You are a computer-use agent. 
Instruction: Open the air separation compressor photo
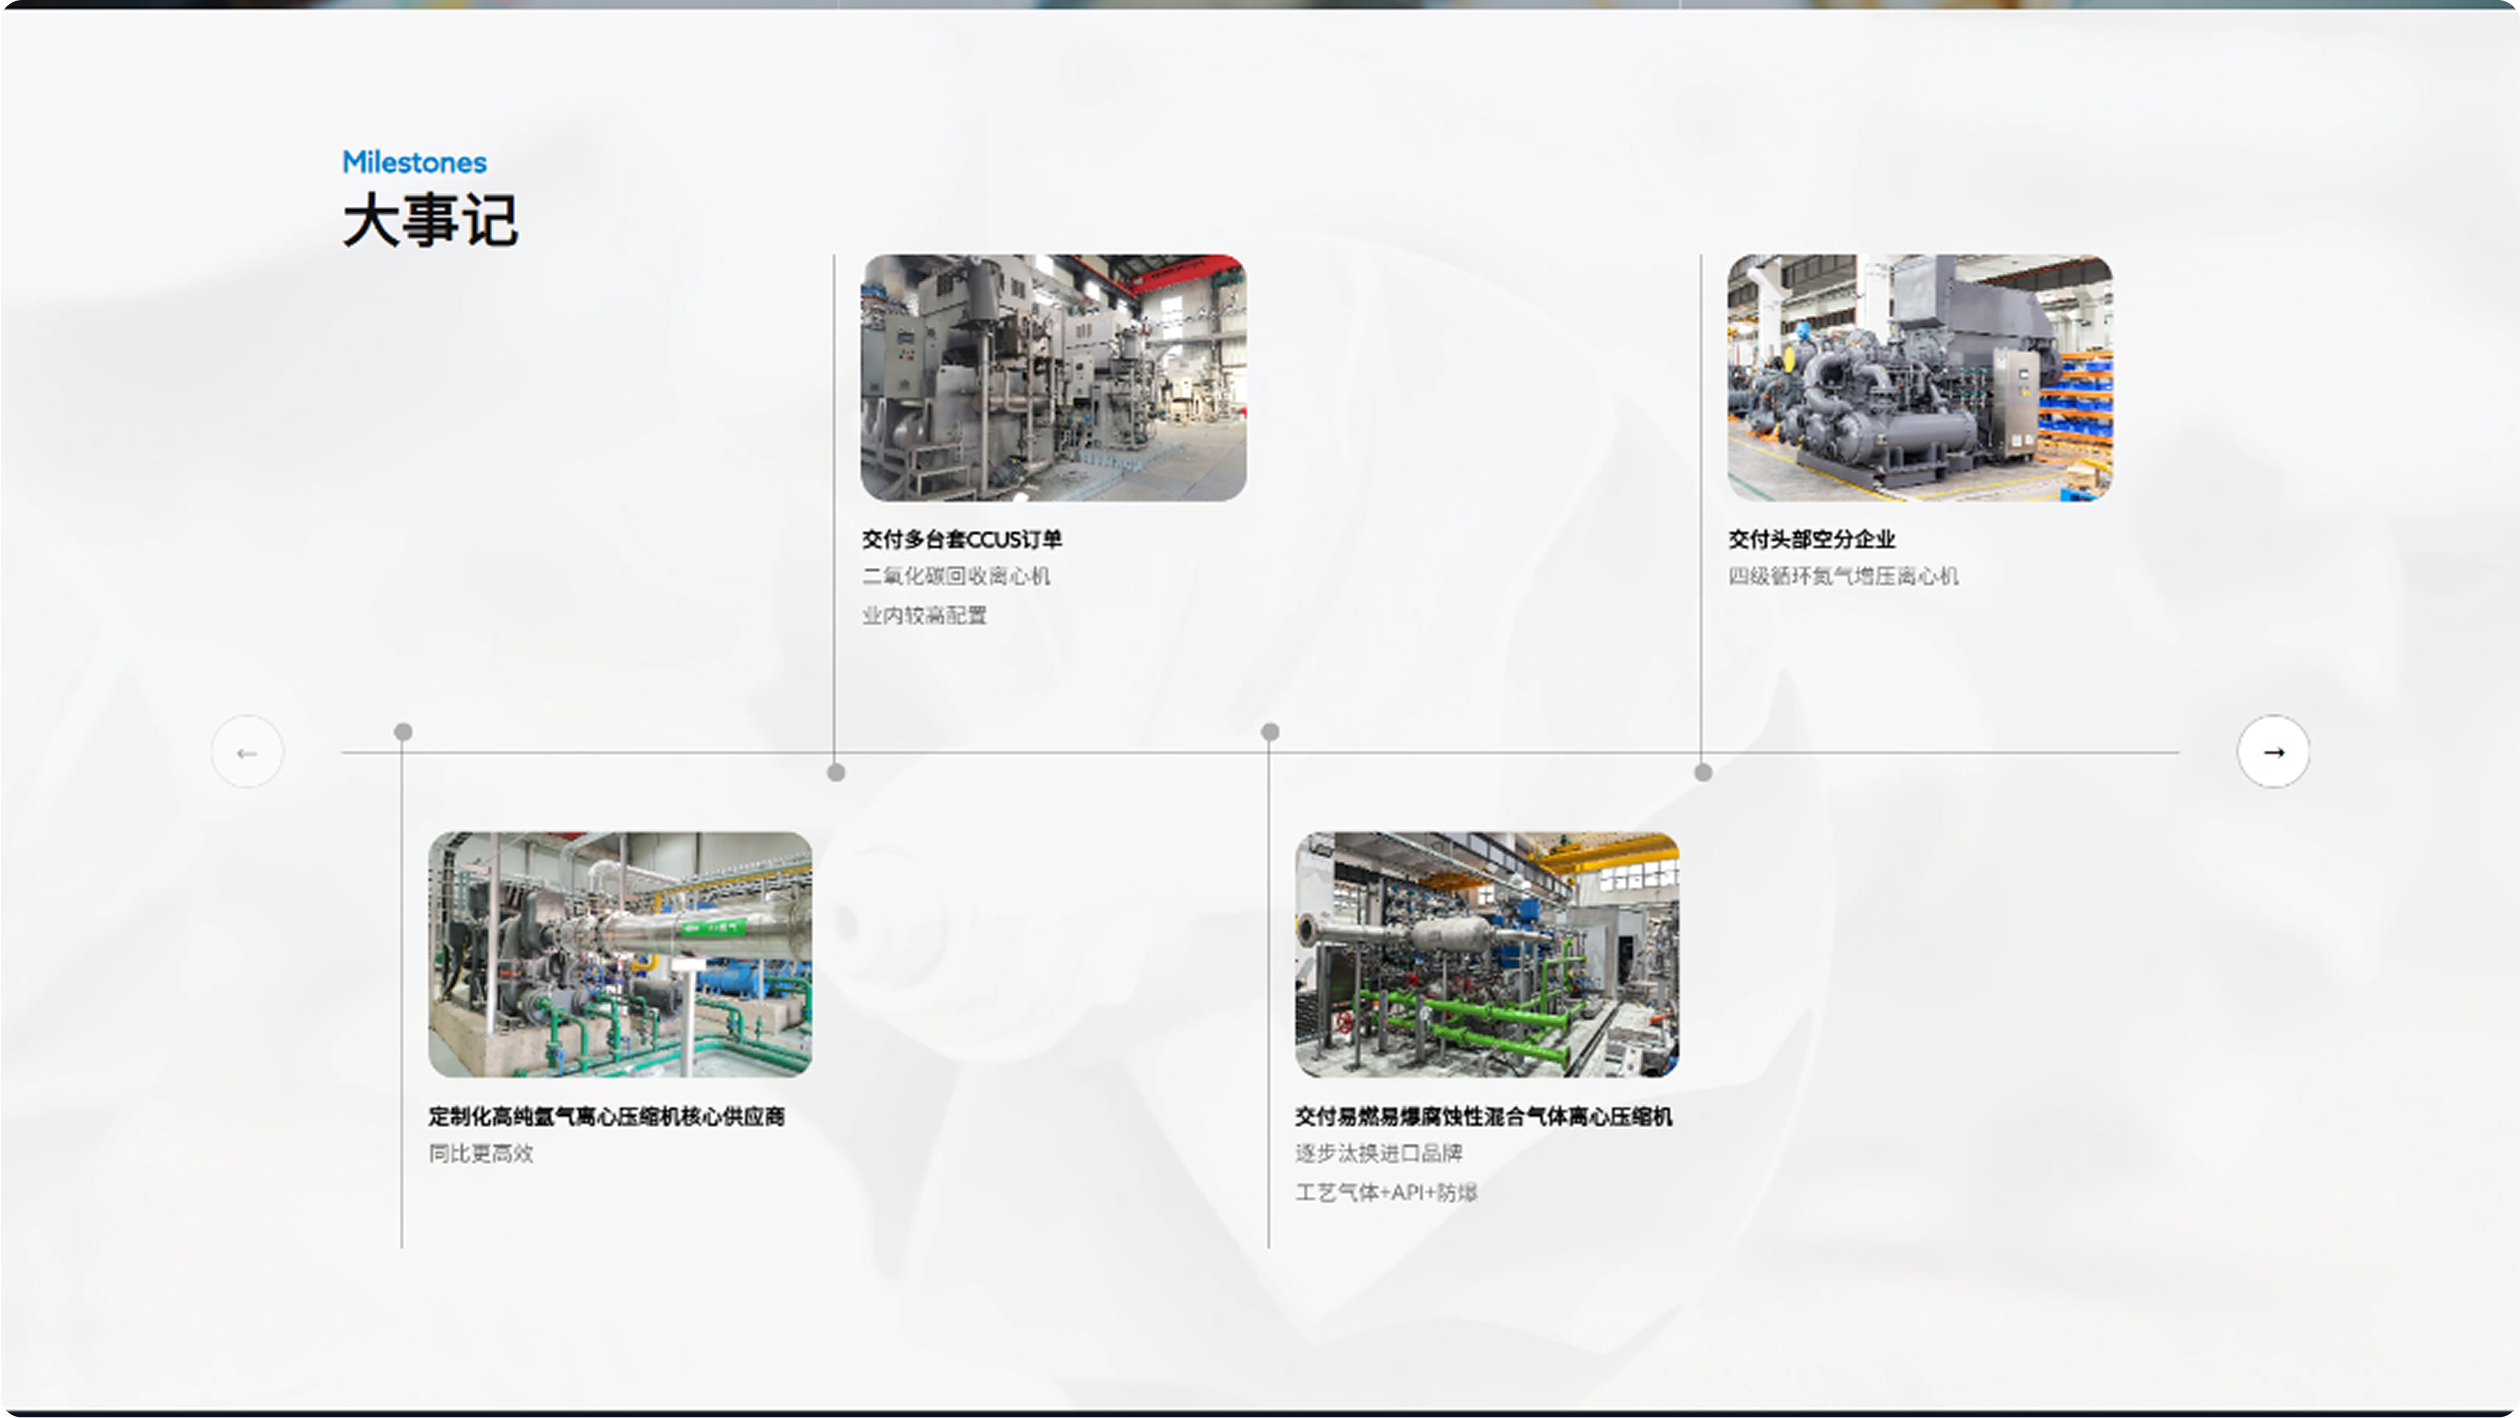click(1919, 377)
